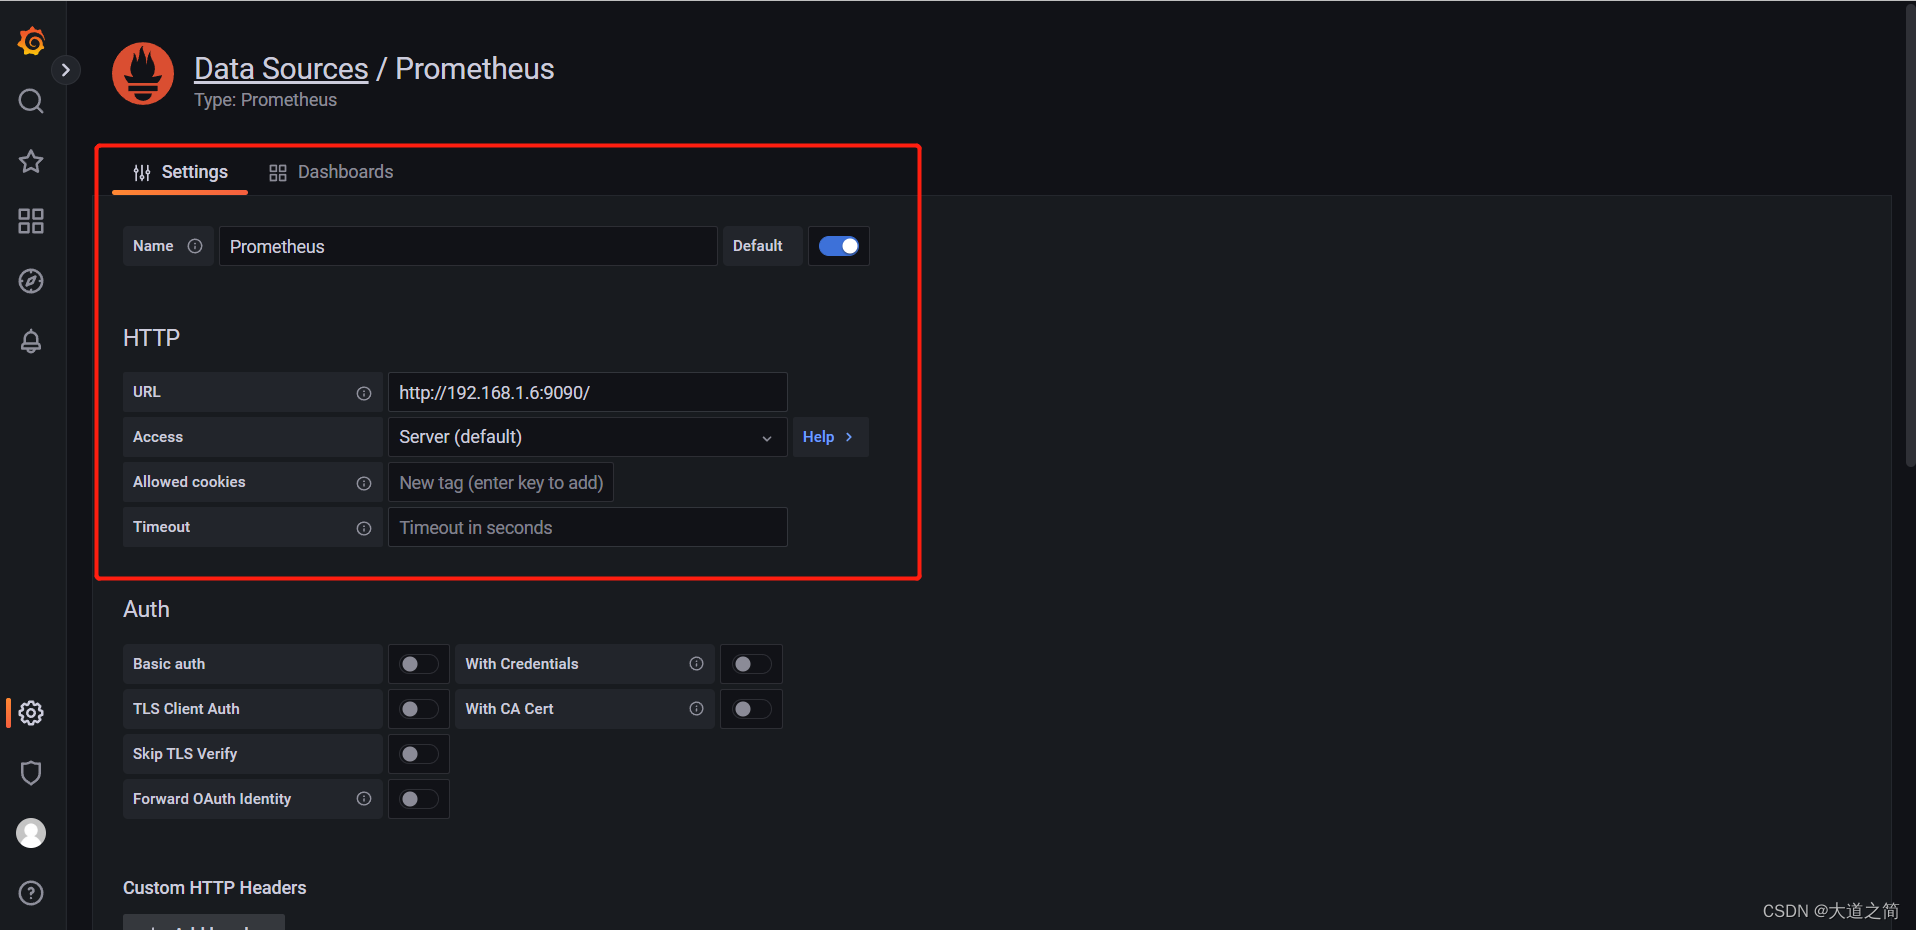
Task: Enable Skip TLS Verify
Action: tap(418, 753)
